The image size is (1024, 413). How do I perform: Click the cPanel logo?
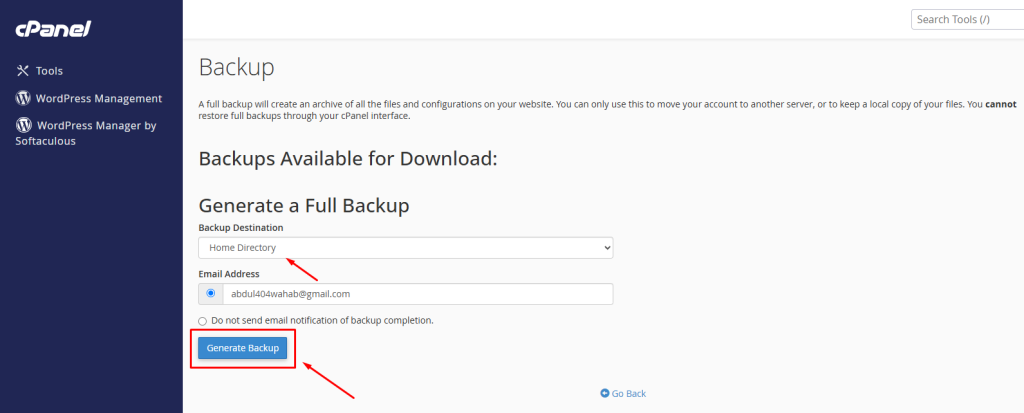click(53, 29)
